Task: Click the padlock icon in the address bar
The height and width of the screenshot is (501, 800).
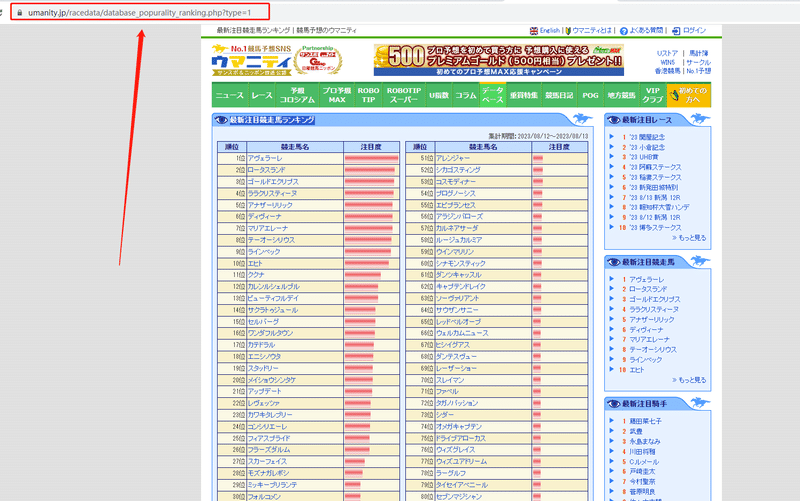Action: pyautogui.click(x=19, y=12)
